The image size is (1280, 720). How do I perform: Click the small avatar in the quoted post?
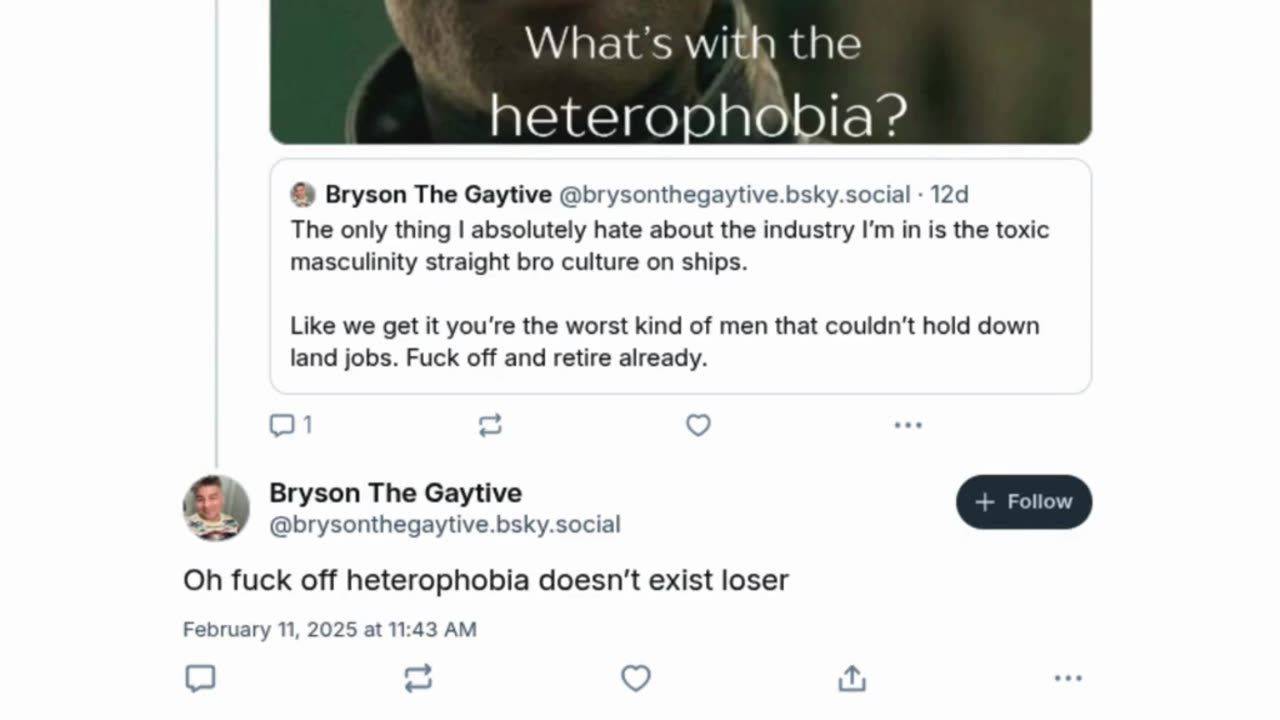[x=303, y=194]
